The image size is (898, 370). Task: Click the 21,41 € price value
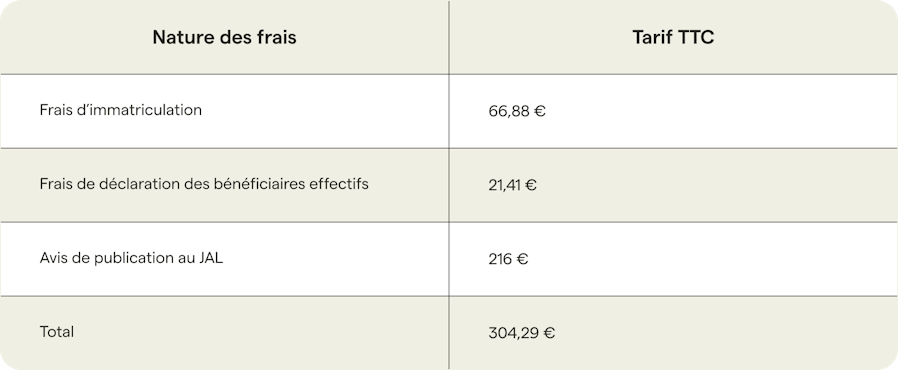[x=513, y=185]
